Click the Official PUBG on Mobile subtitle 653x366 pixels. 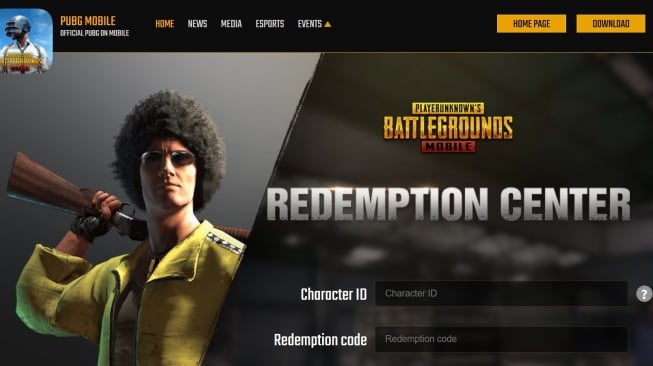click(95, 33)
